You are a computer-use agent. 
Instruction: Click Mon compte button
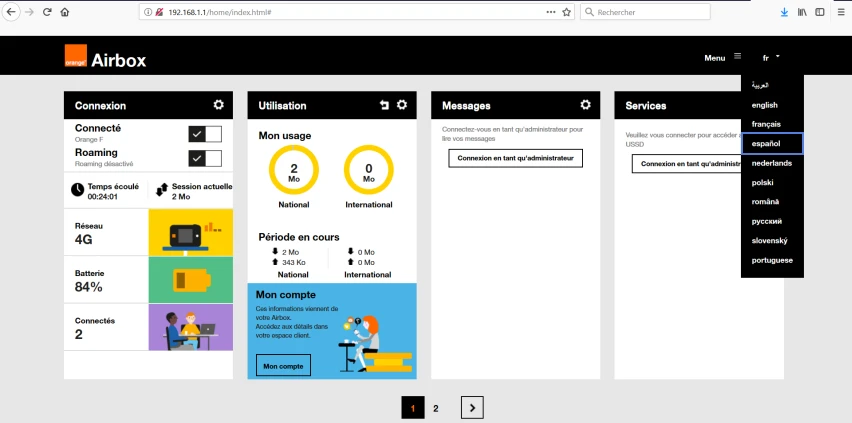(x=283, y=365)
